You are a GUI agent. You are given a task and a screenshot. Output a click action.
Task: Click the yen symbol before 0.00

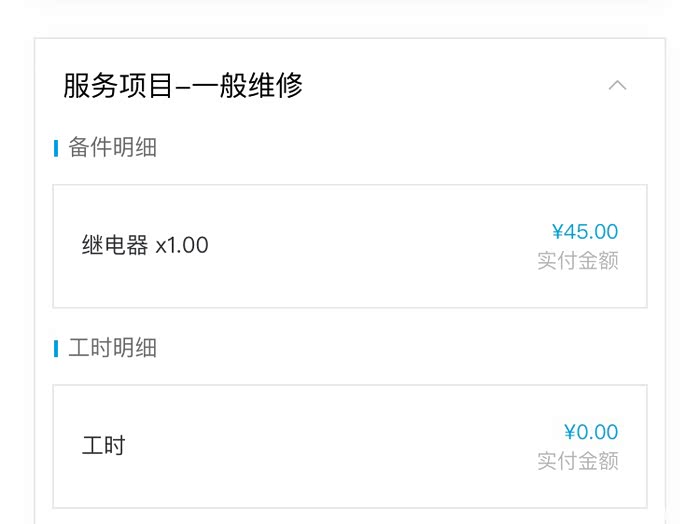(570, 433)
